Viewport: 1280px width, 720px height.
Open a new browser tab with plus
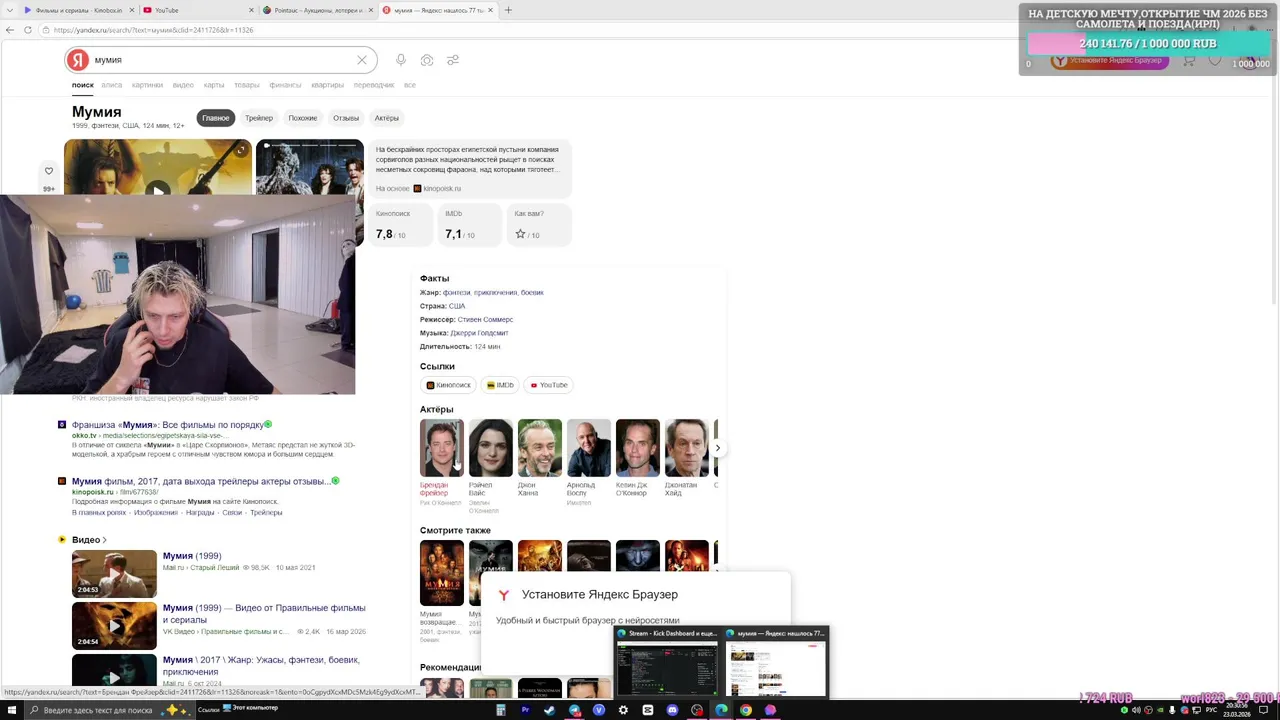point(508,10)
